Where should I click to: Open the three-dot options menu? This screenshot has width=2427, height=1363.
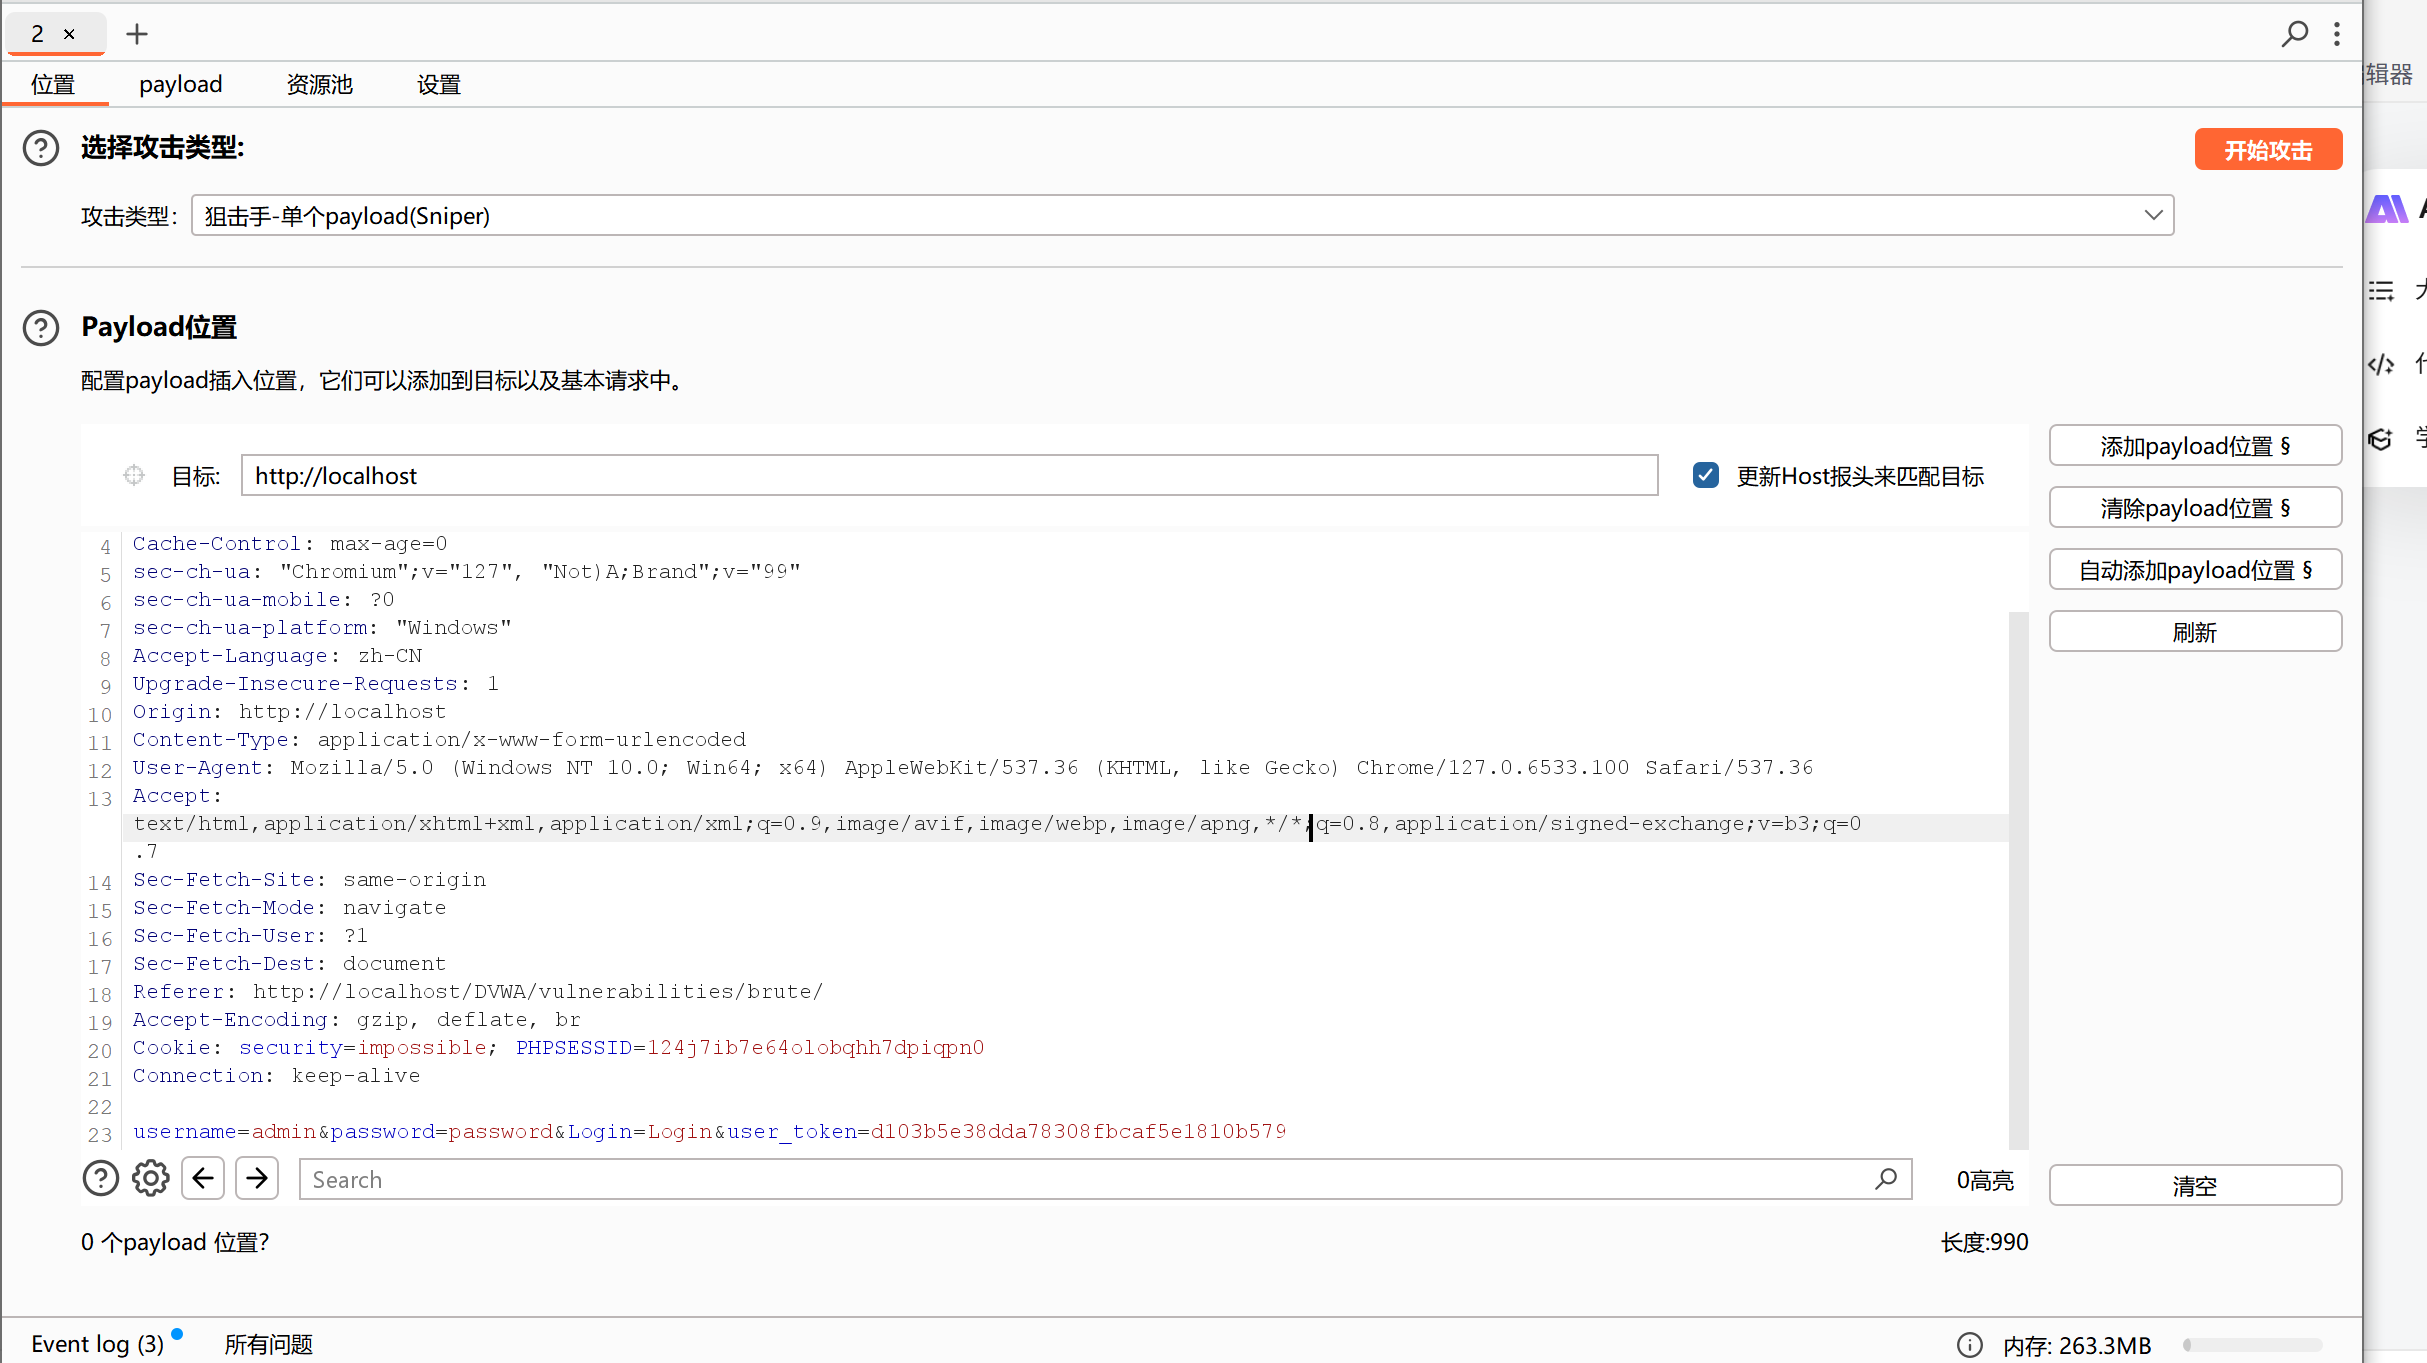[x=2337, y=34]
